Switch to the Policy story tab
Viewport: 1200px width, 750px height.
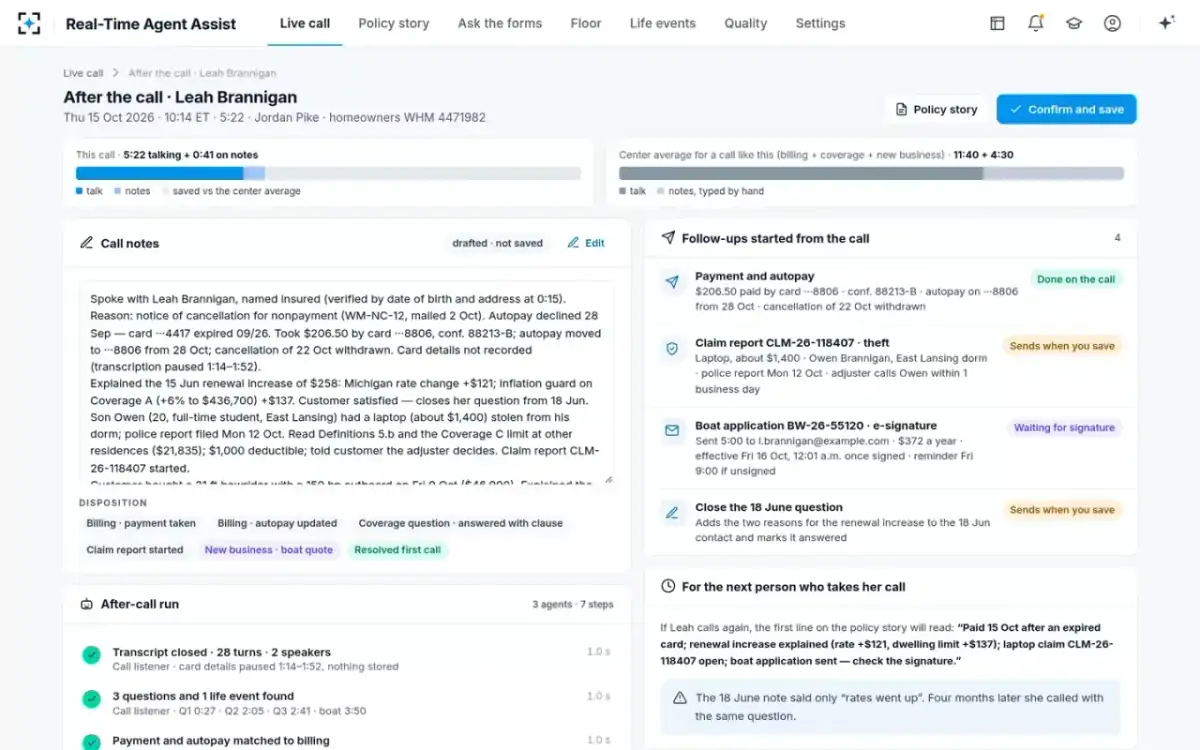394,23
